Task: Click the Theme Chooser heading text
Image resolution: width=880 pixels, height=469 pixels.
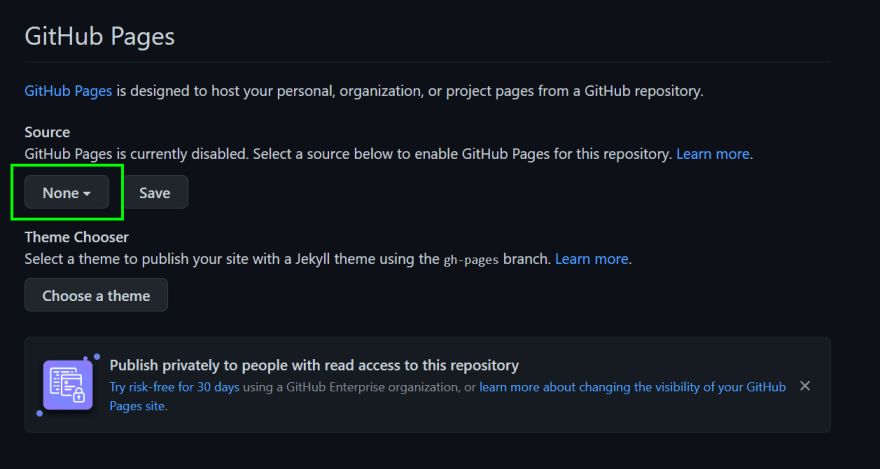Action: pyautogui.click(x=76, y=237)
